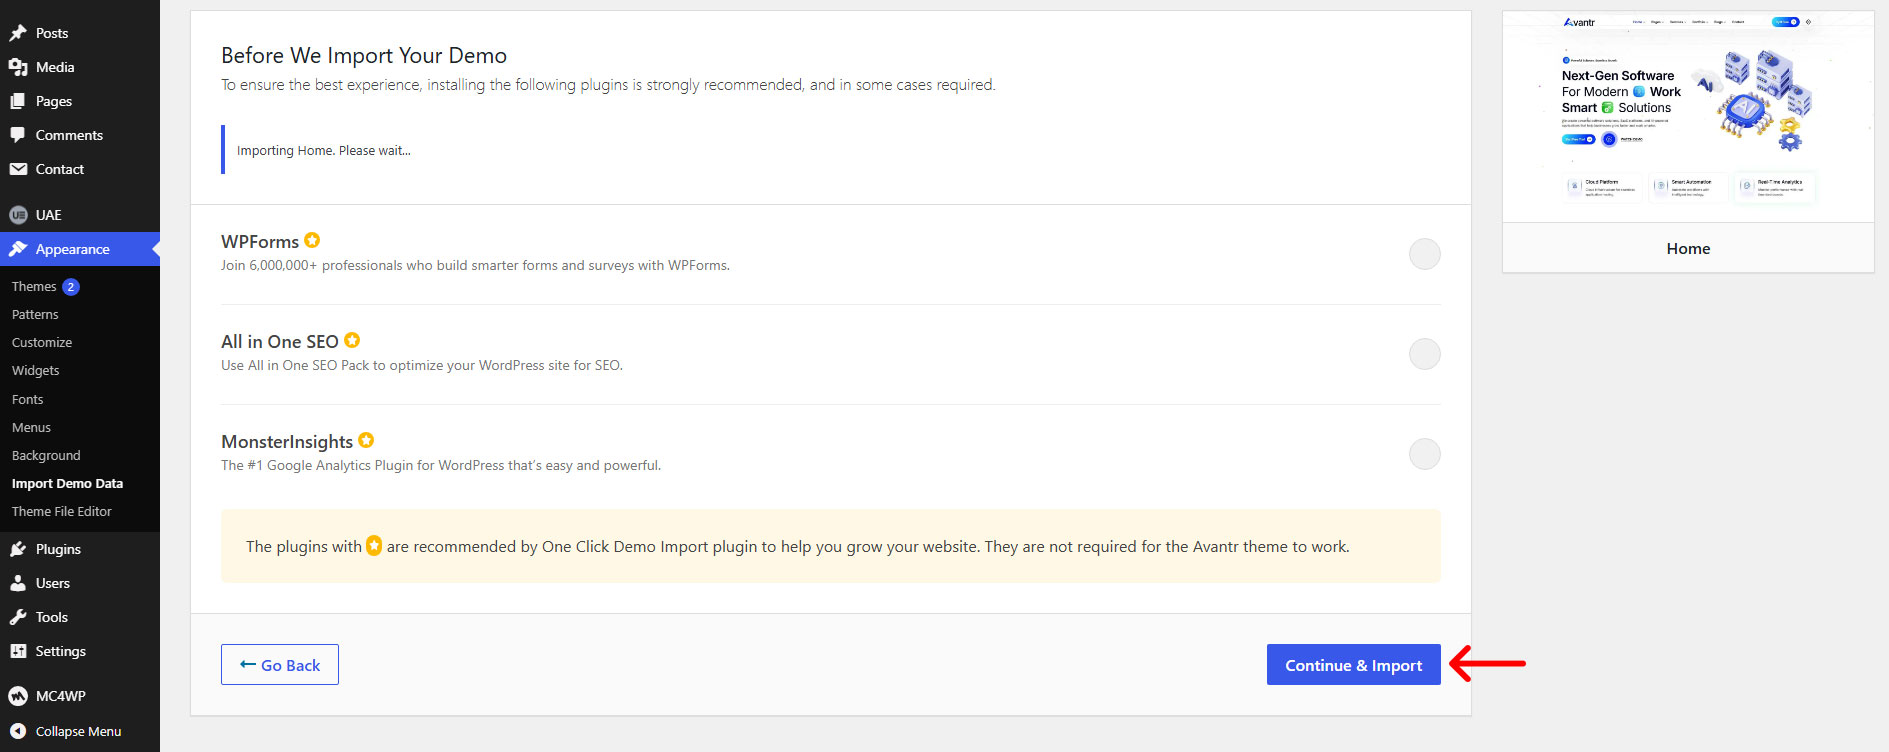Check the MonsterInsights plugin checkbox
Screen dimensions: 1889x752
point(1425,454)
